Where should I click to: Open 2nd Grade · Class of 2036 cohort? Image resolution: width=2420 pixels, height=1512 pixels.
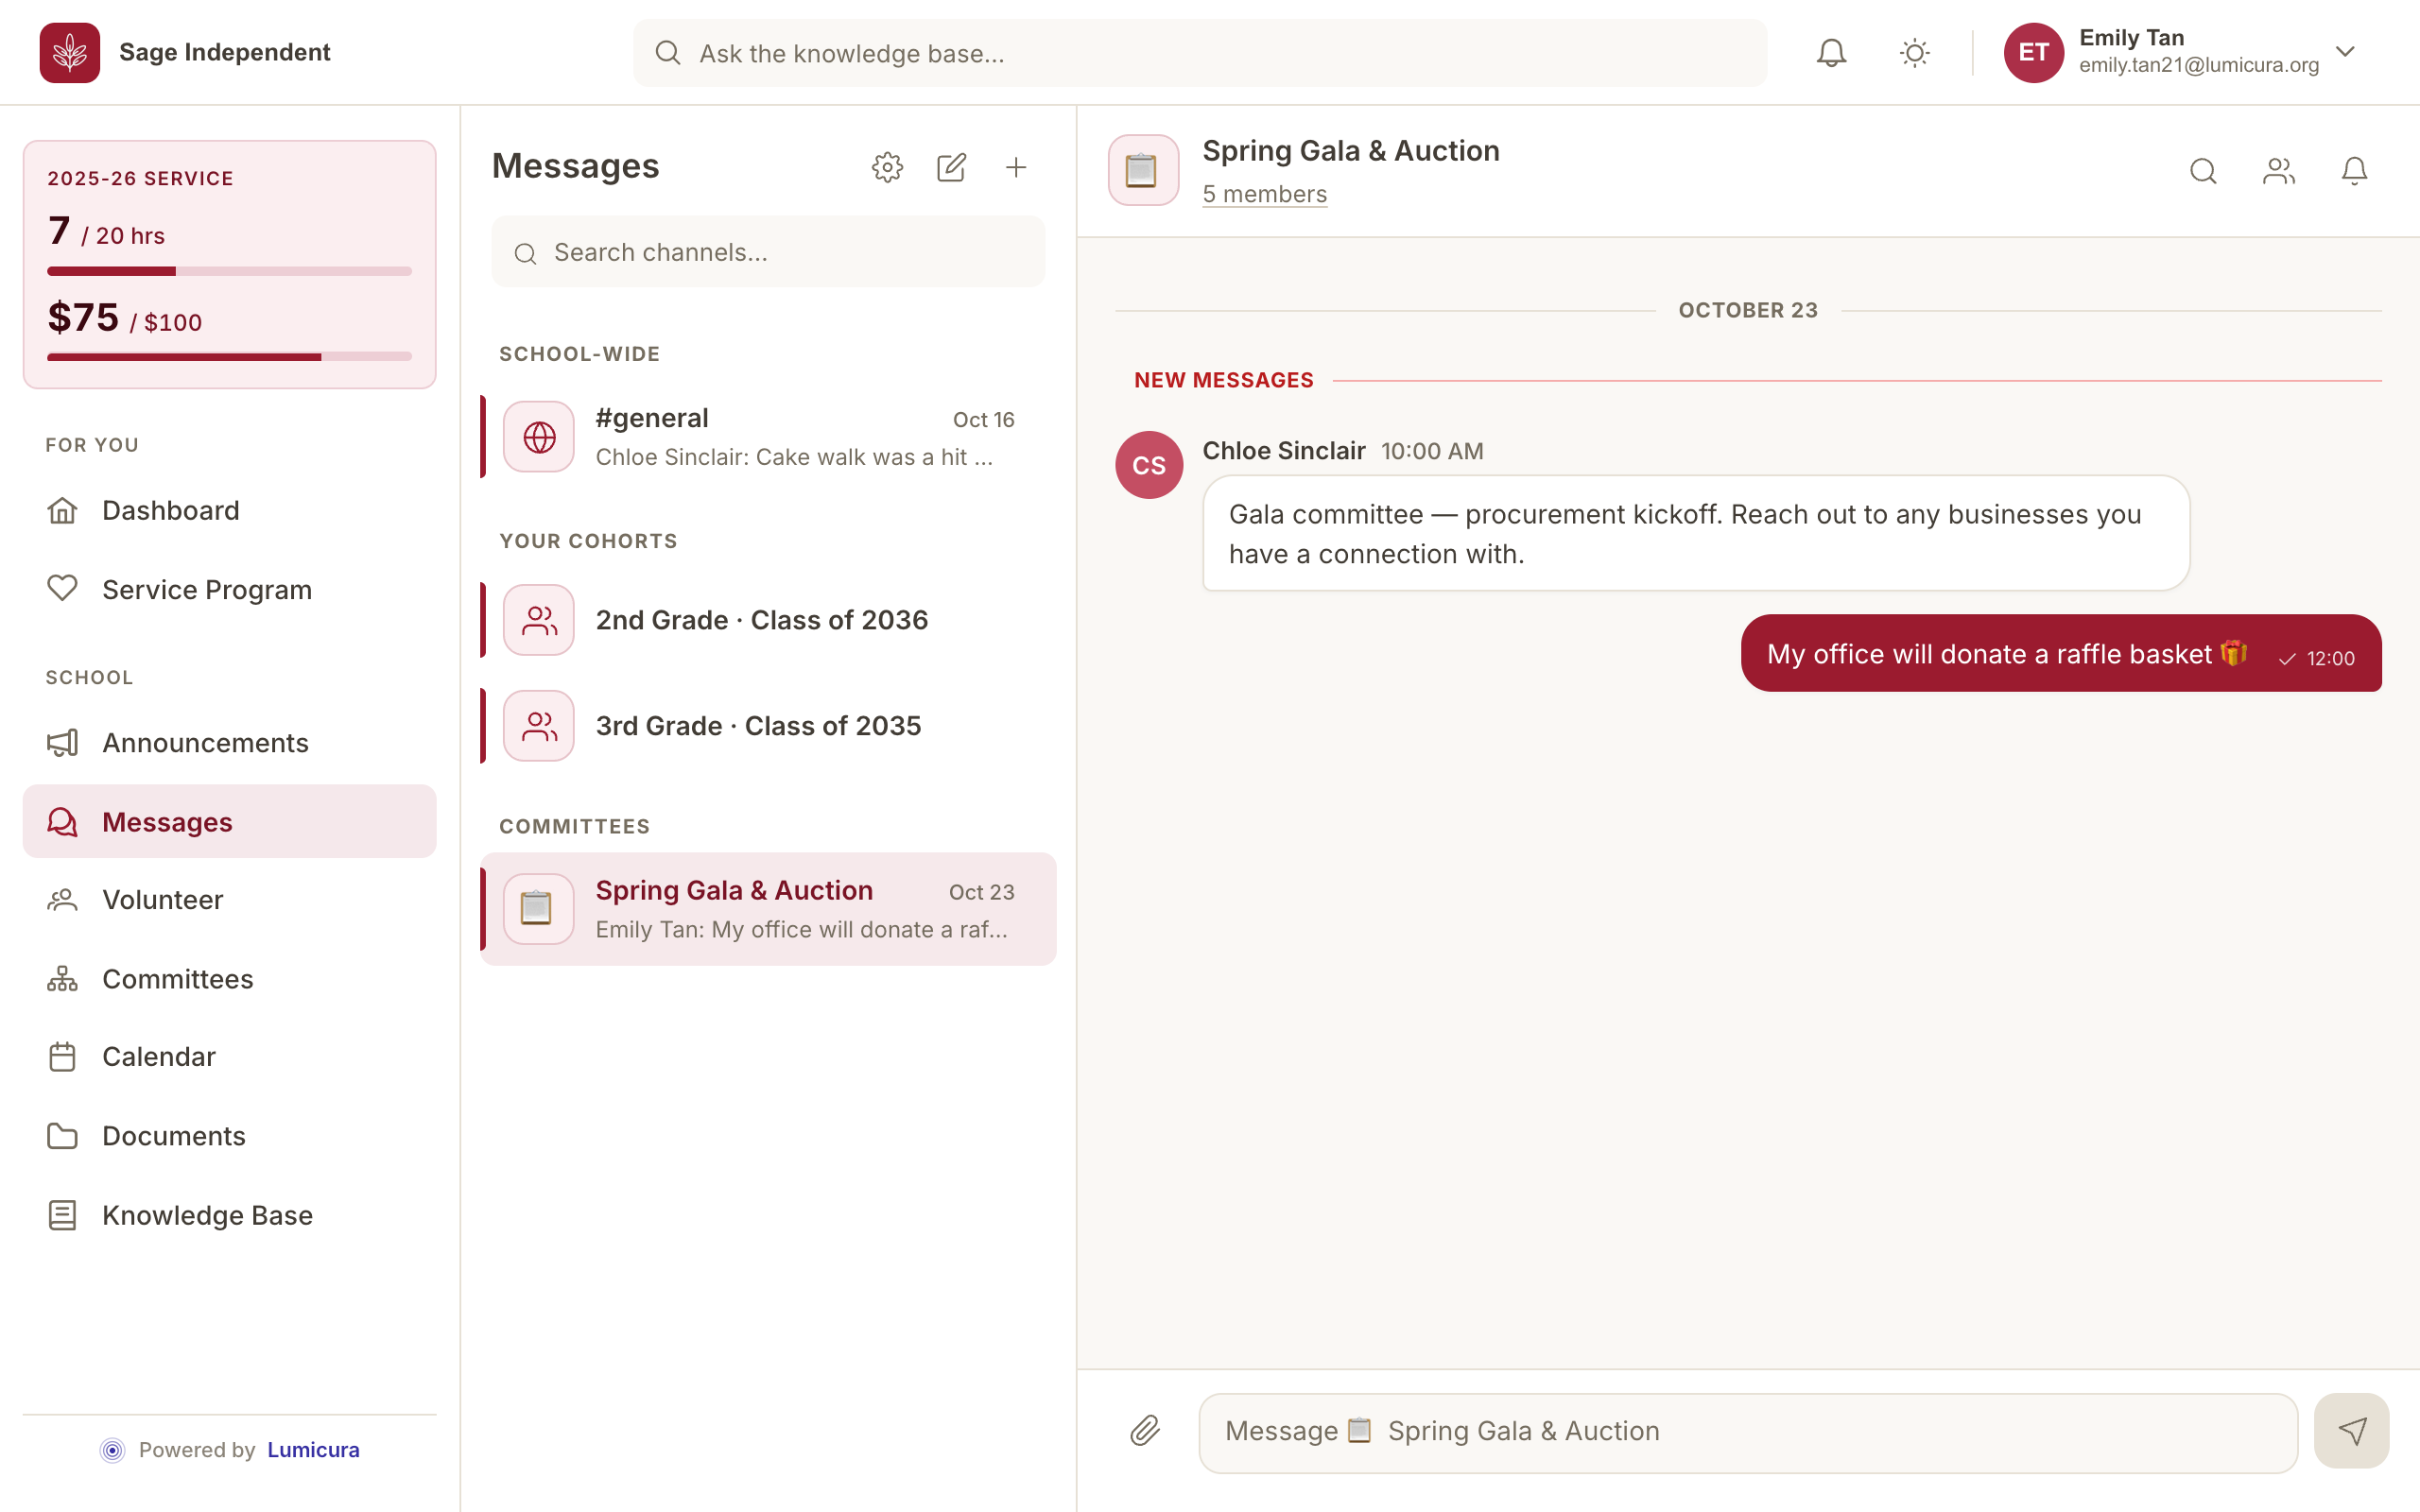pyautogui.click(x=768, y=620)
